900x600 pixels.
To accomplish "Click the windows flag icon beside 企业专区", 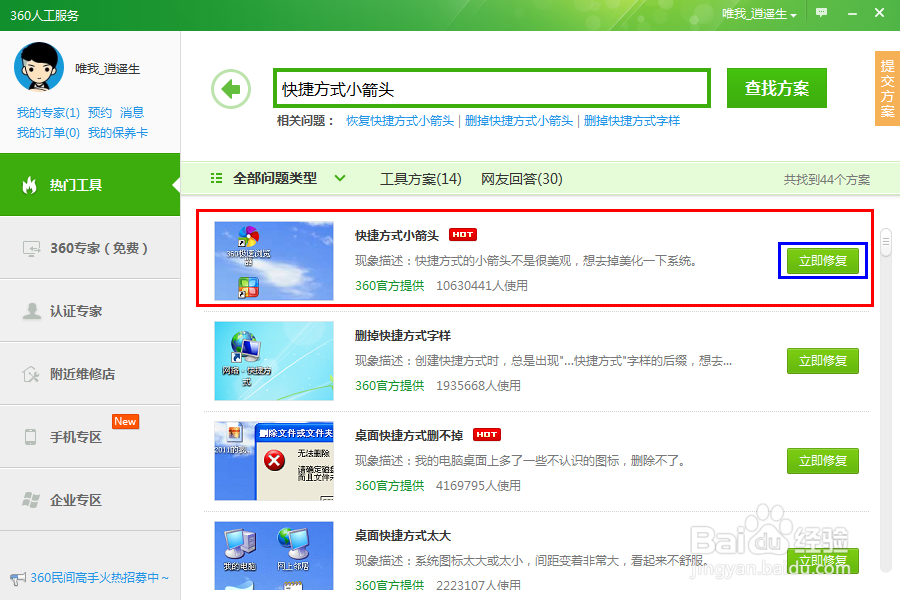I will [x=31, y=500].
